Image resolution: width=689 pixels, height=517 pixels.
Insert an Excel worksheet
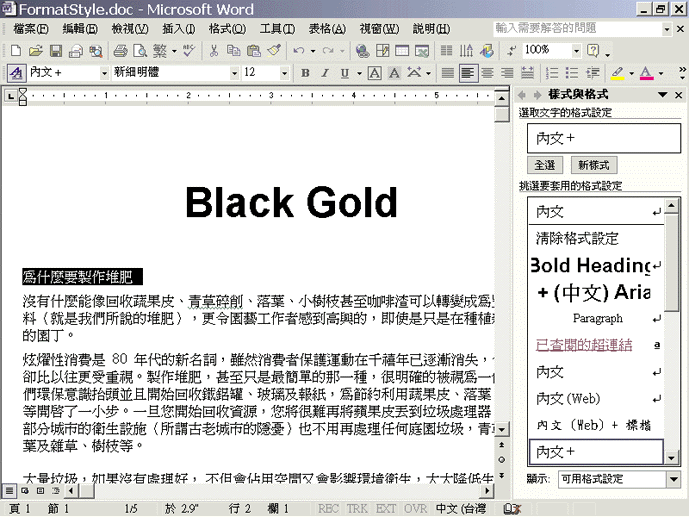pyautogui.click(x=422, y=51)
